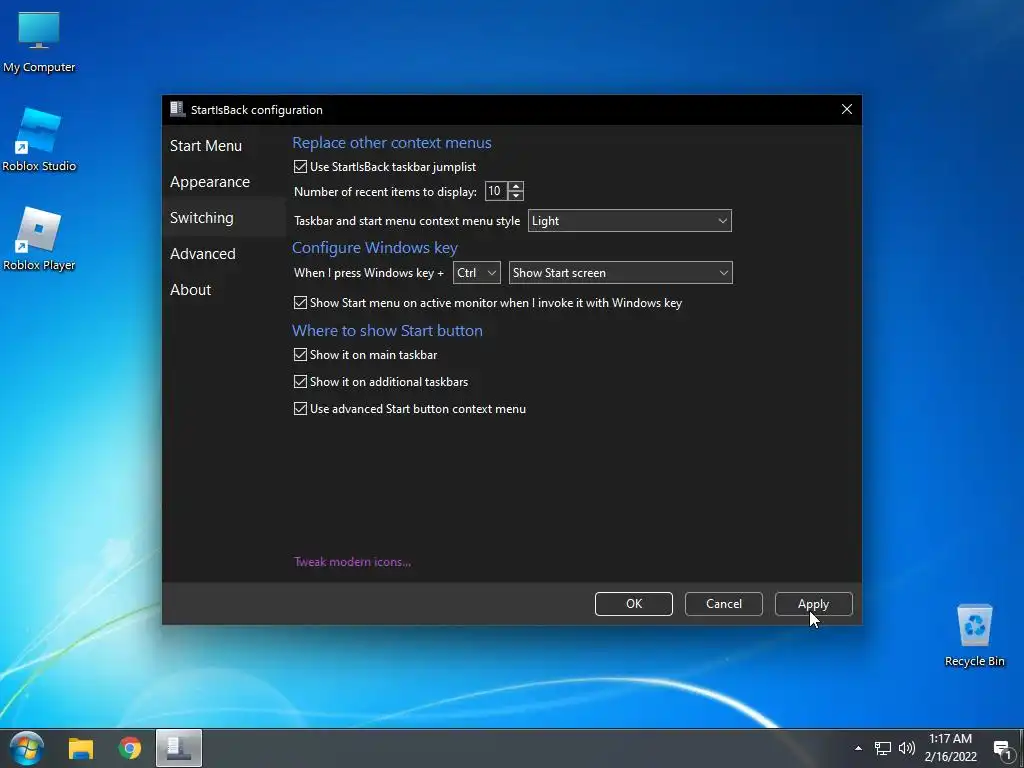
Task: Click the OK button
Action: point(633,604)
